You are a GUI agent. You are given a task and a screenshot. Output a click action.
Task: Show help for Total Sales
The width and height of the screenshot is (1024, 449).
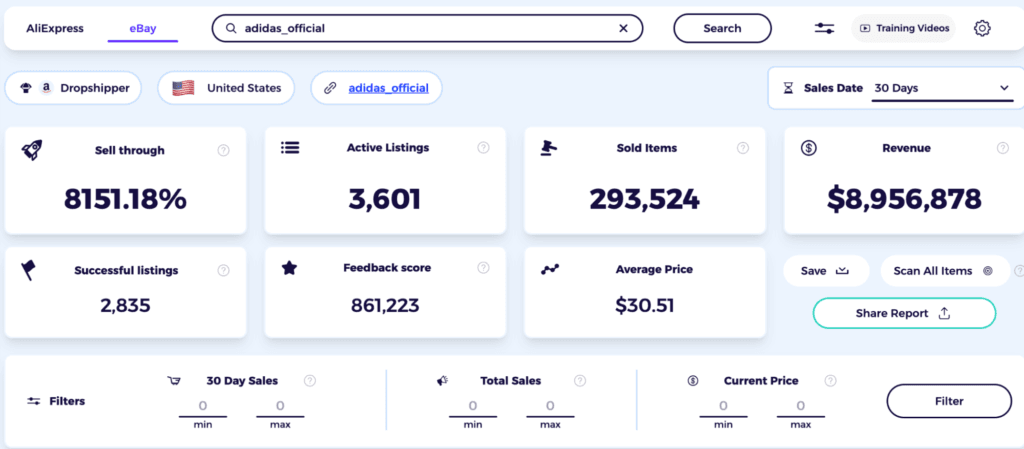(580, 380)
